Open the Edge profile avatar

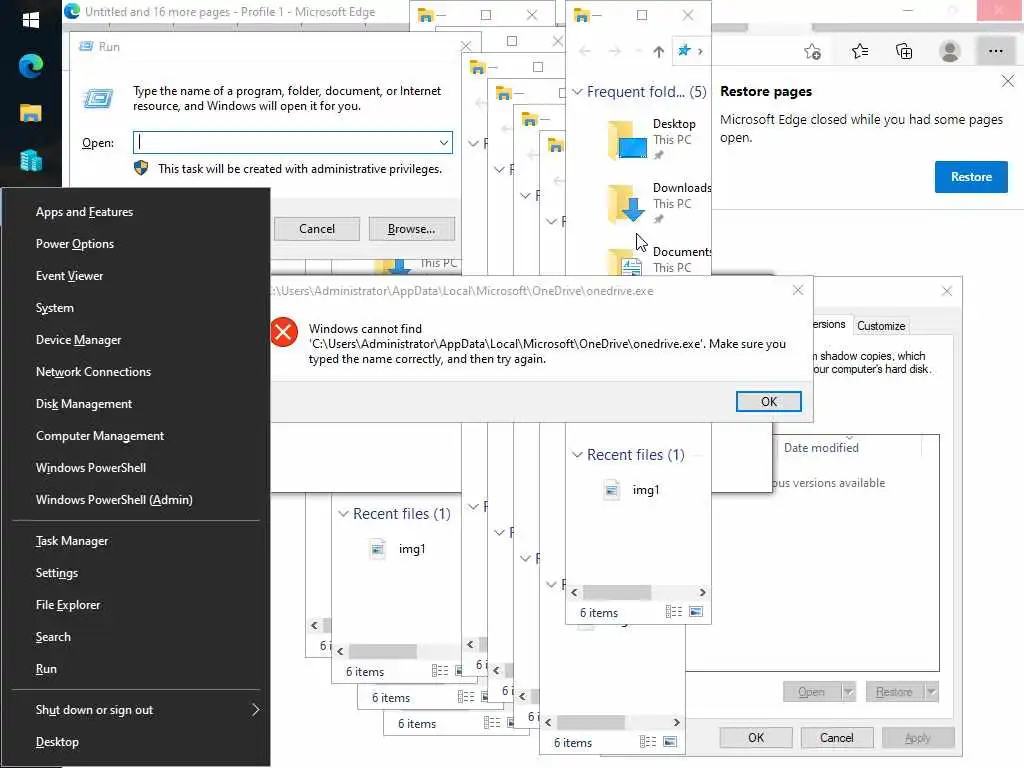tap(950, 51)
